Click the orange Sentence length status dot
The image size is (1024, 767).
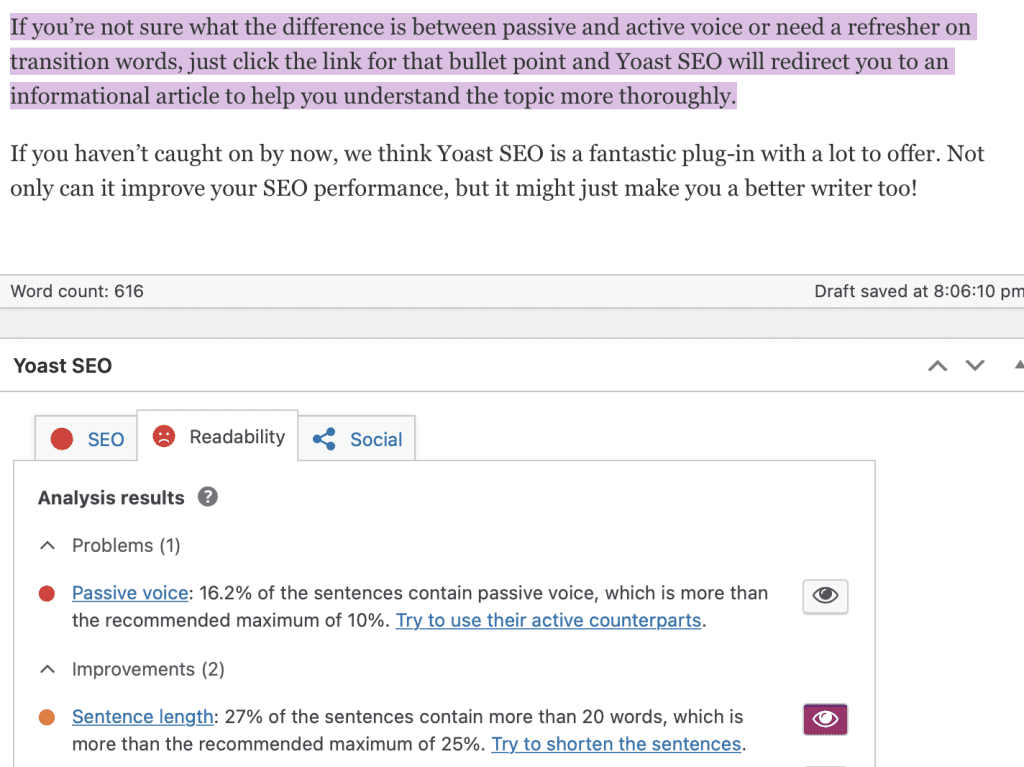pyautogui.click(x=47, y=717)
